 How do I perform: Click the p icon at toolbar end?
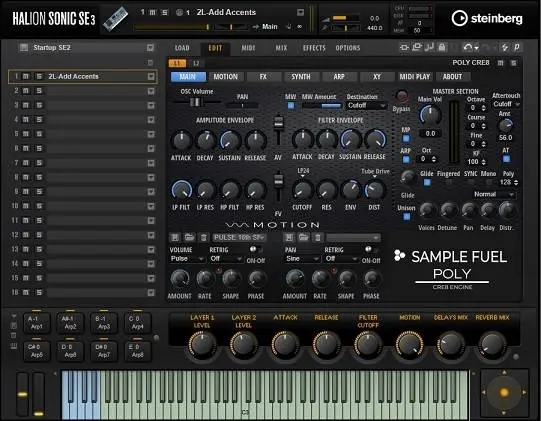(517, 47)
